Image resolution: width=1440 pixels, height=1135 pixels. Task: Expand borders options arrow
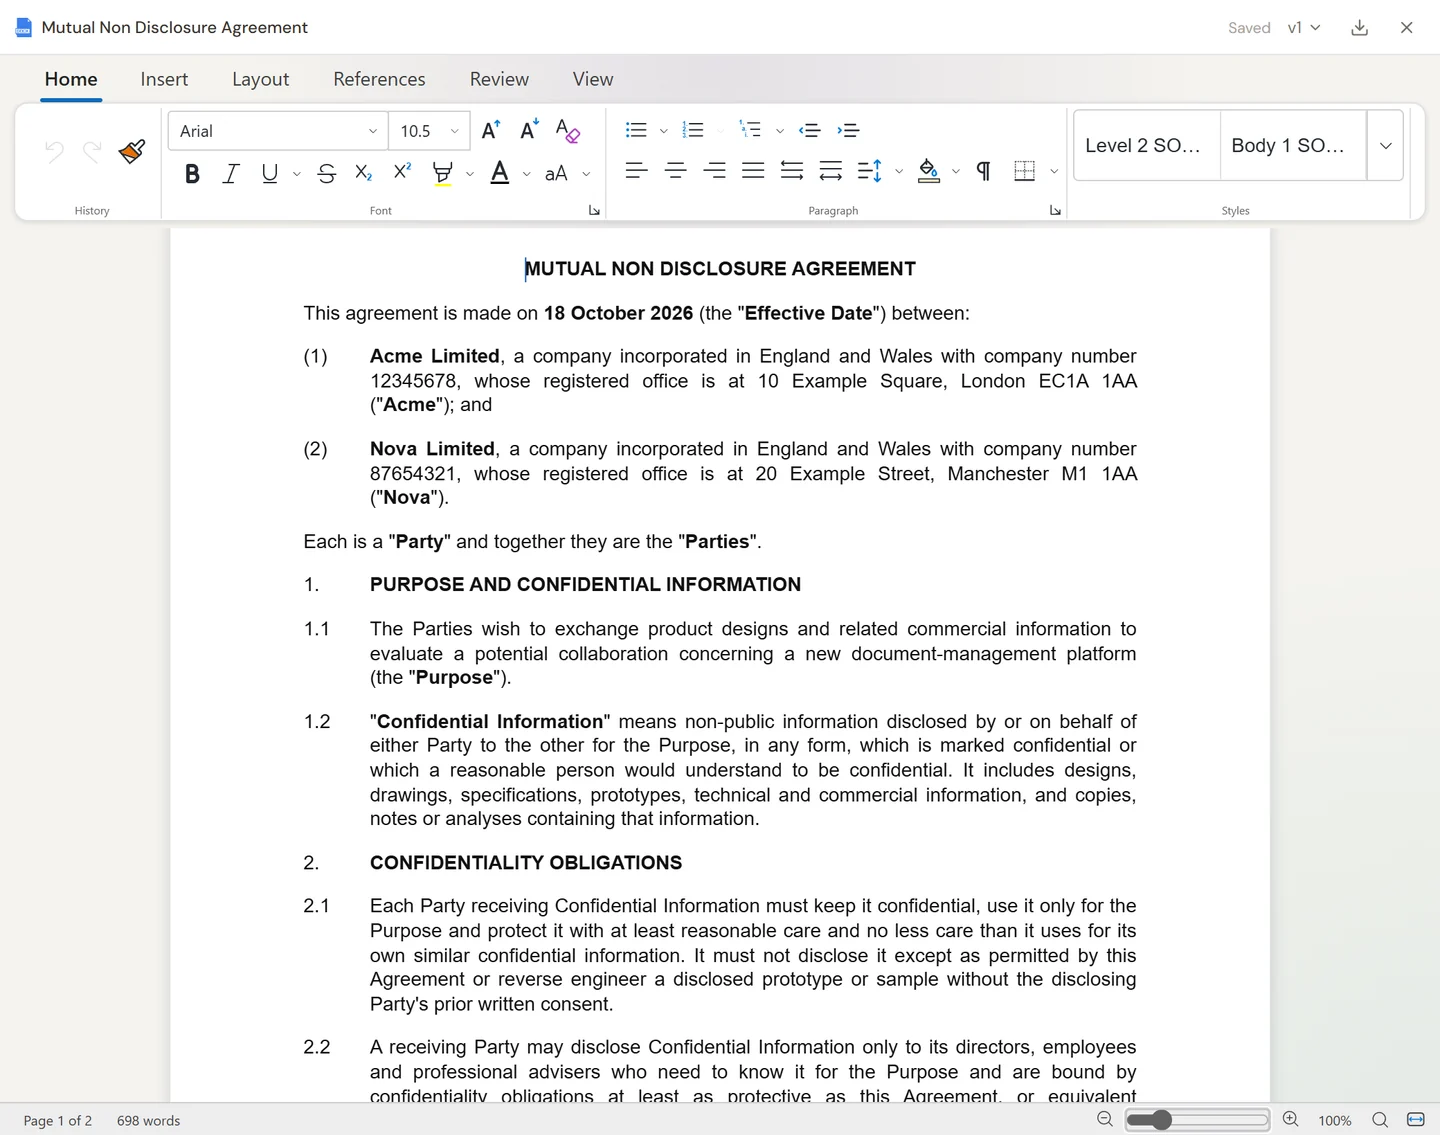pyautogui.click(x=1054, y=171)
